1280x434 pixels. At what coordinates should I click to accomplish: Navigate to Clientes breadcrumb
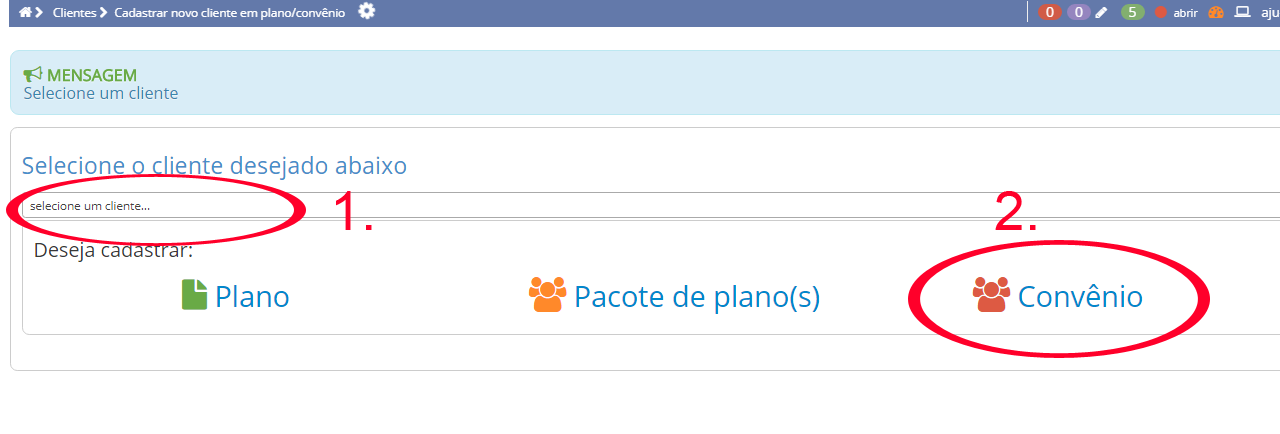pyautogui.click(x=75, y=13)
